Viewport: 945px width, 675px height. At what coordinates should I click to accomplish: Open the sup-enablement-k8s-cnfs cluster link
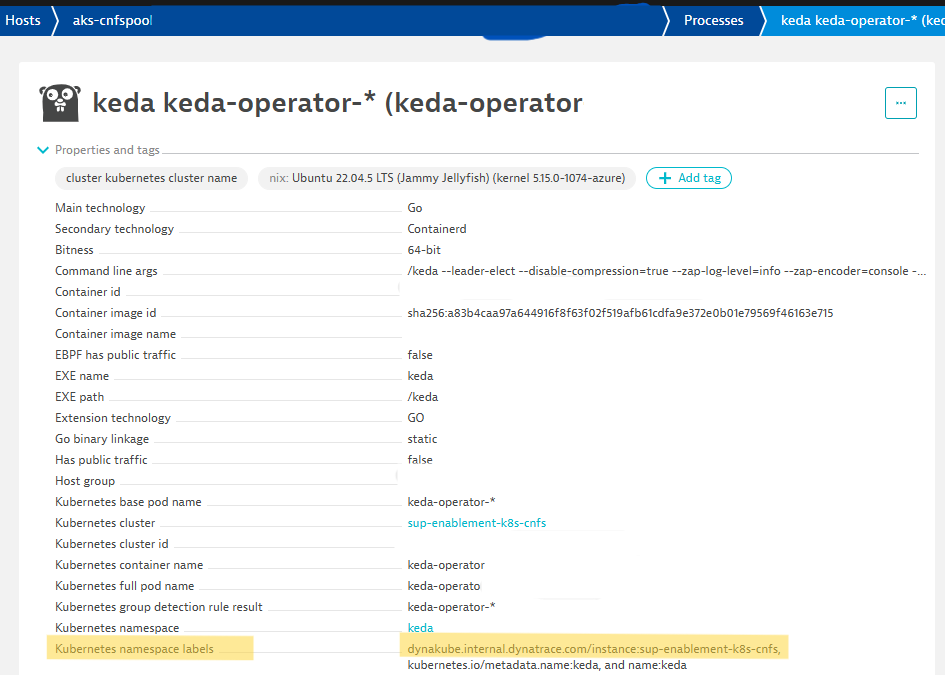477,522
